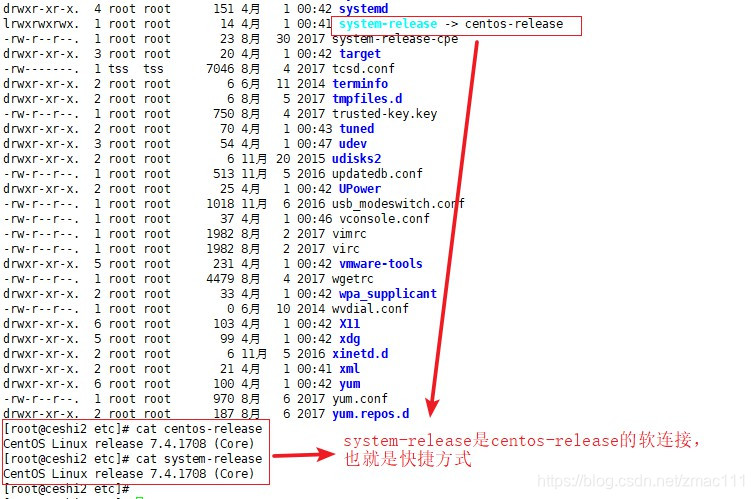Click the xml directory name
Viewport: 754px width, 499px height.
pos(350,369)
